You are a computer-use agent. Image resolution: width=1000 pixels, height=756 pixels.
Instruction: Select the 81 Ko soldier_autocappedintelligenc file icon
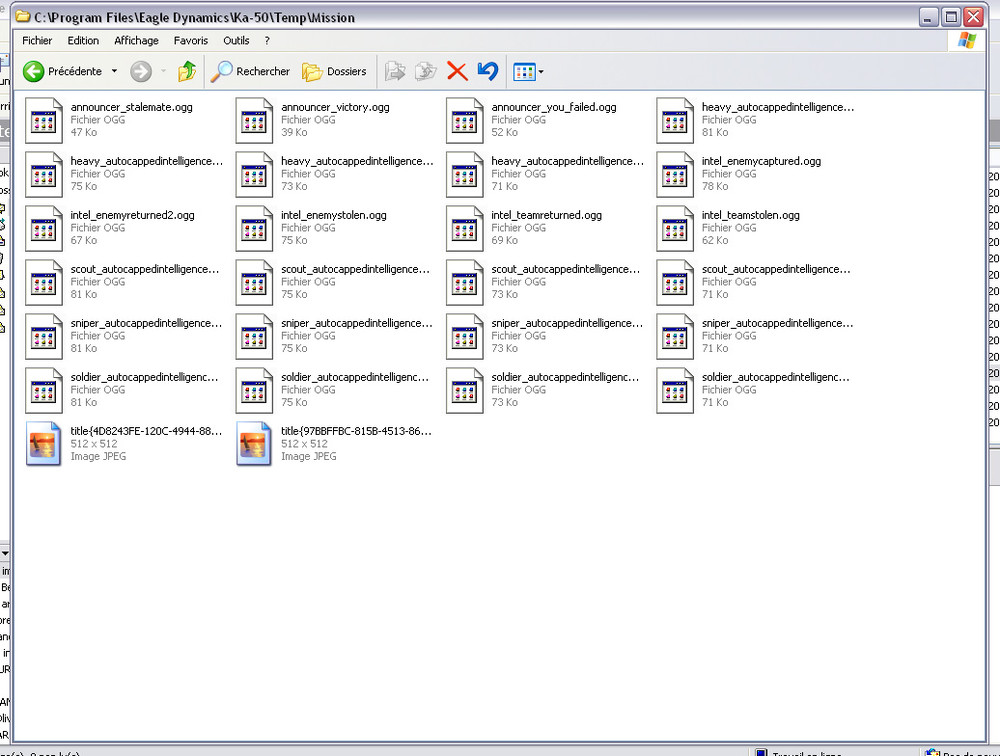pyautogui.click(x=43, y=391)
